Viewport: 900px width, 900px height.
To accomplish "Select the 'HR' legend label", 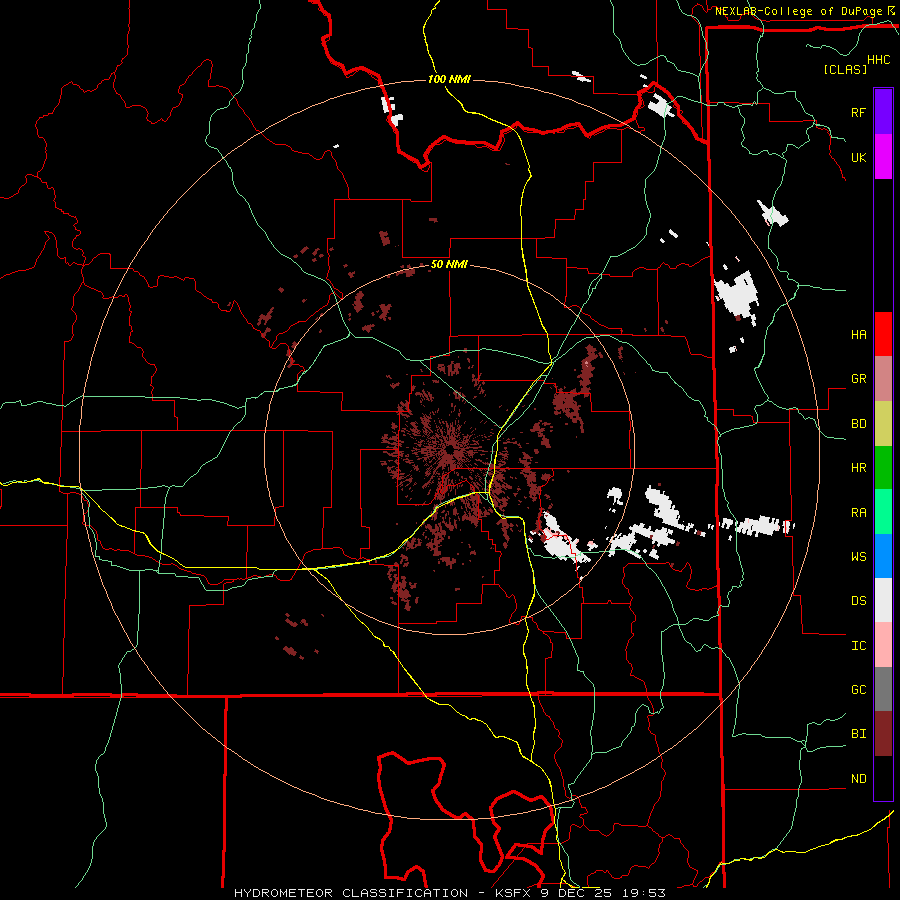I will coord(858,468).
